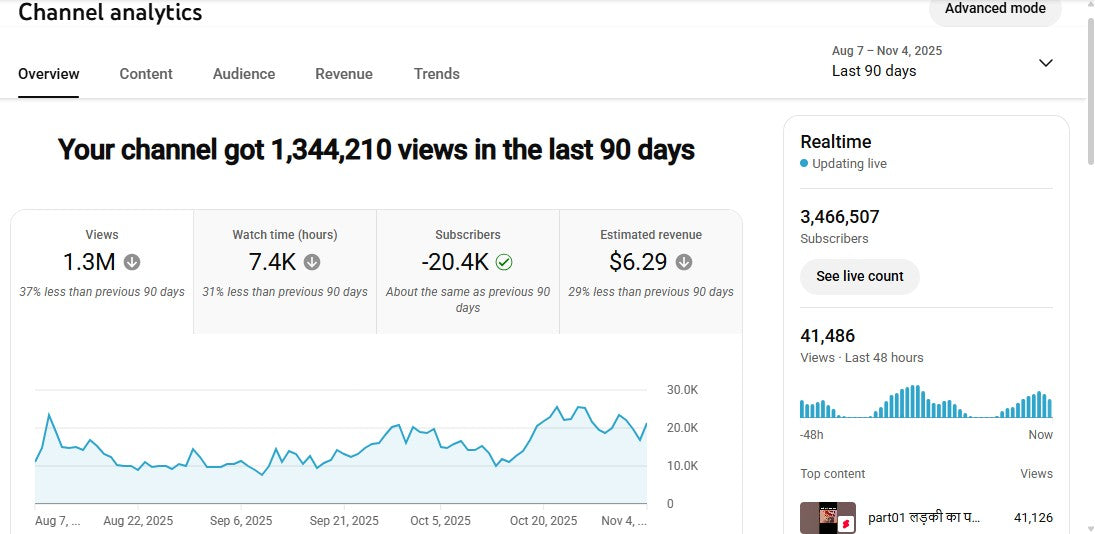Click the Oct 20 peak on views chart
The height and width of the screenshot is (534, 1095).
pos(556,408)
